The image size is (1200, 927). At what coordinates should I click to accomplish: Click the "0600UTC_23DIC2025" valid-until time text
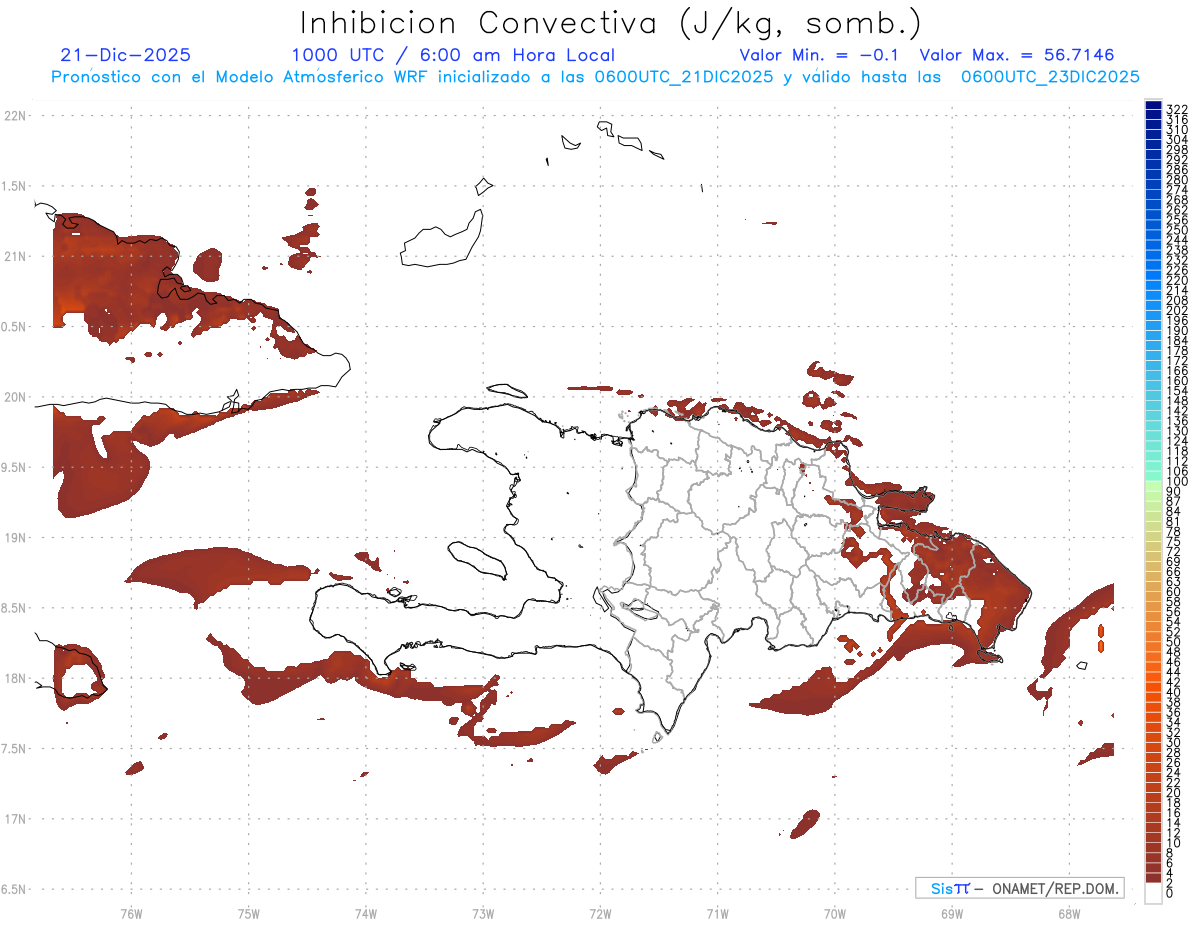click(x=1050, y=76)
